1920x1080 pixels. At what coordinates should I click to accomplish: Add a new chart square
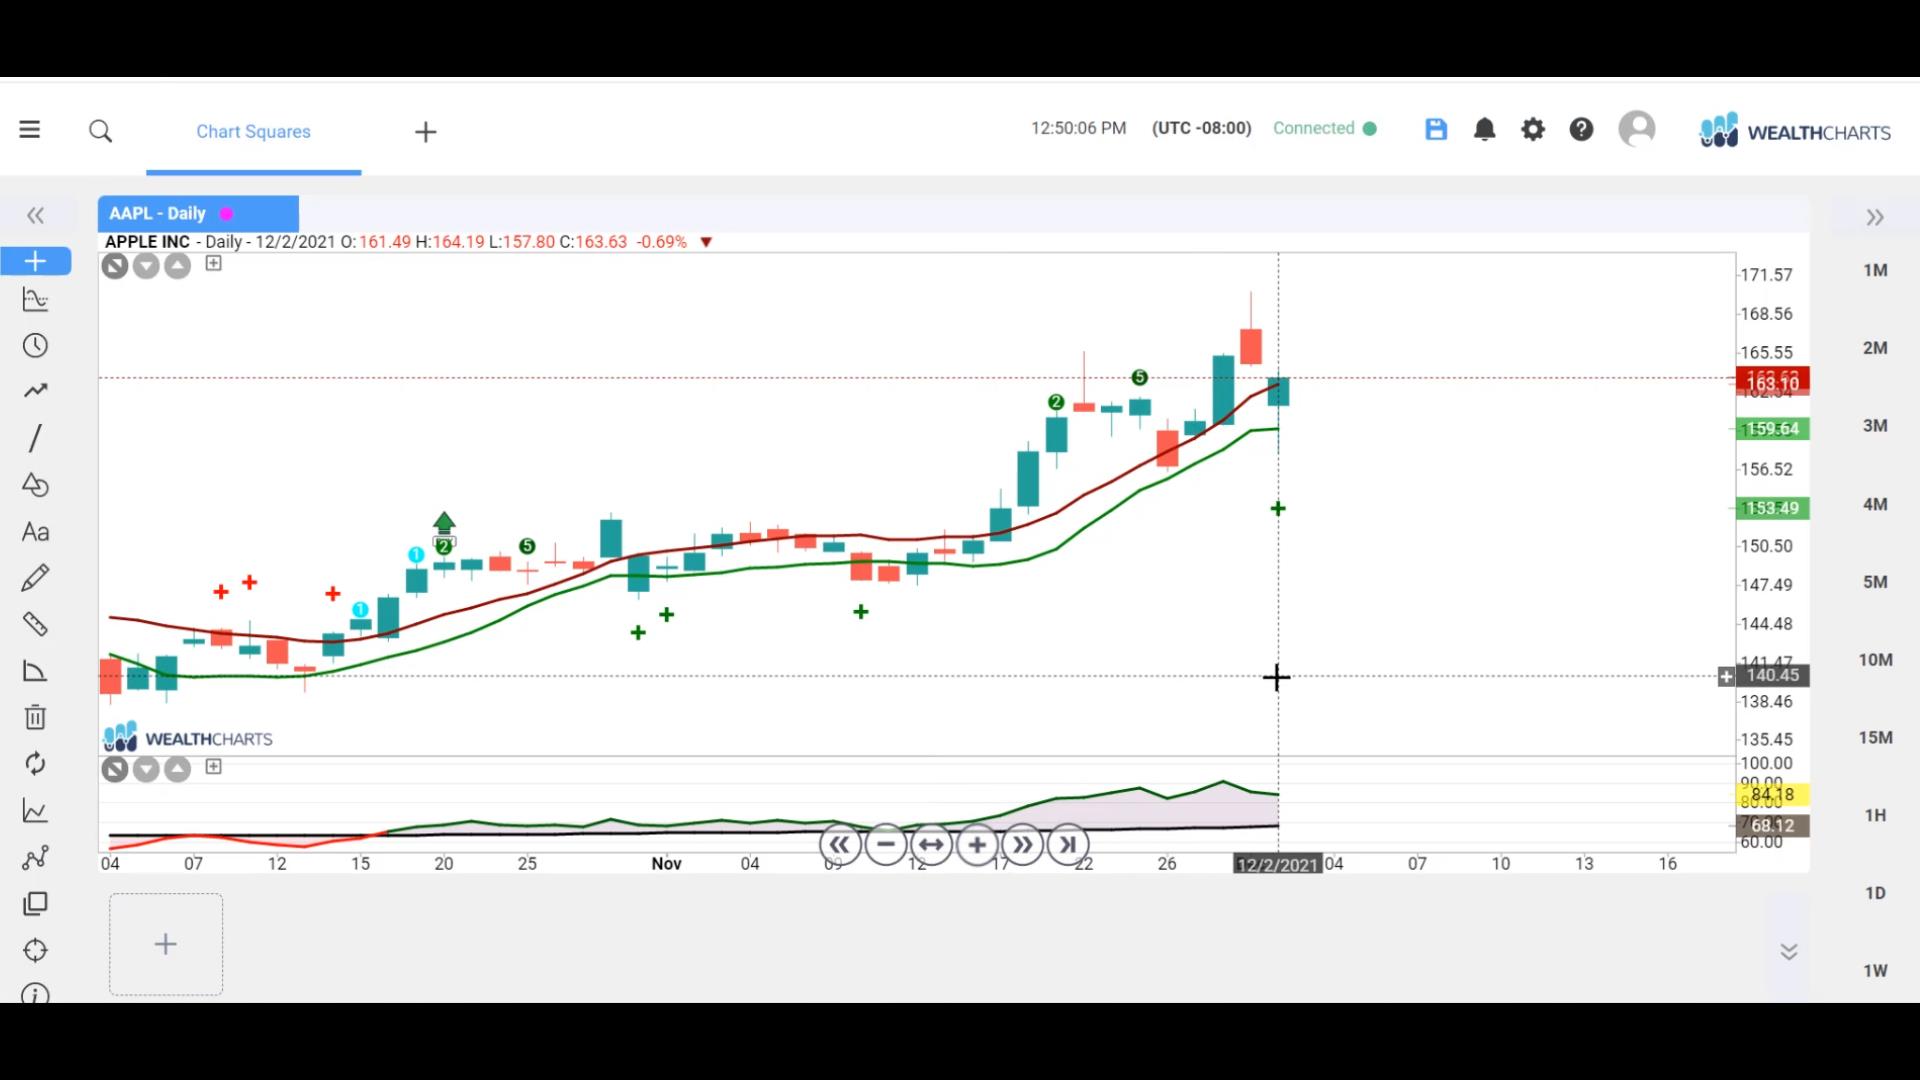pyautogui.click(x=166, y=944)
